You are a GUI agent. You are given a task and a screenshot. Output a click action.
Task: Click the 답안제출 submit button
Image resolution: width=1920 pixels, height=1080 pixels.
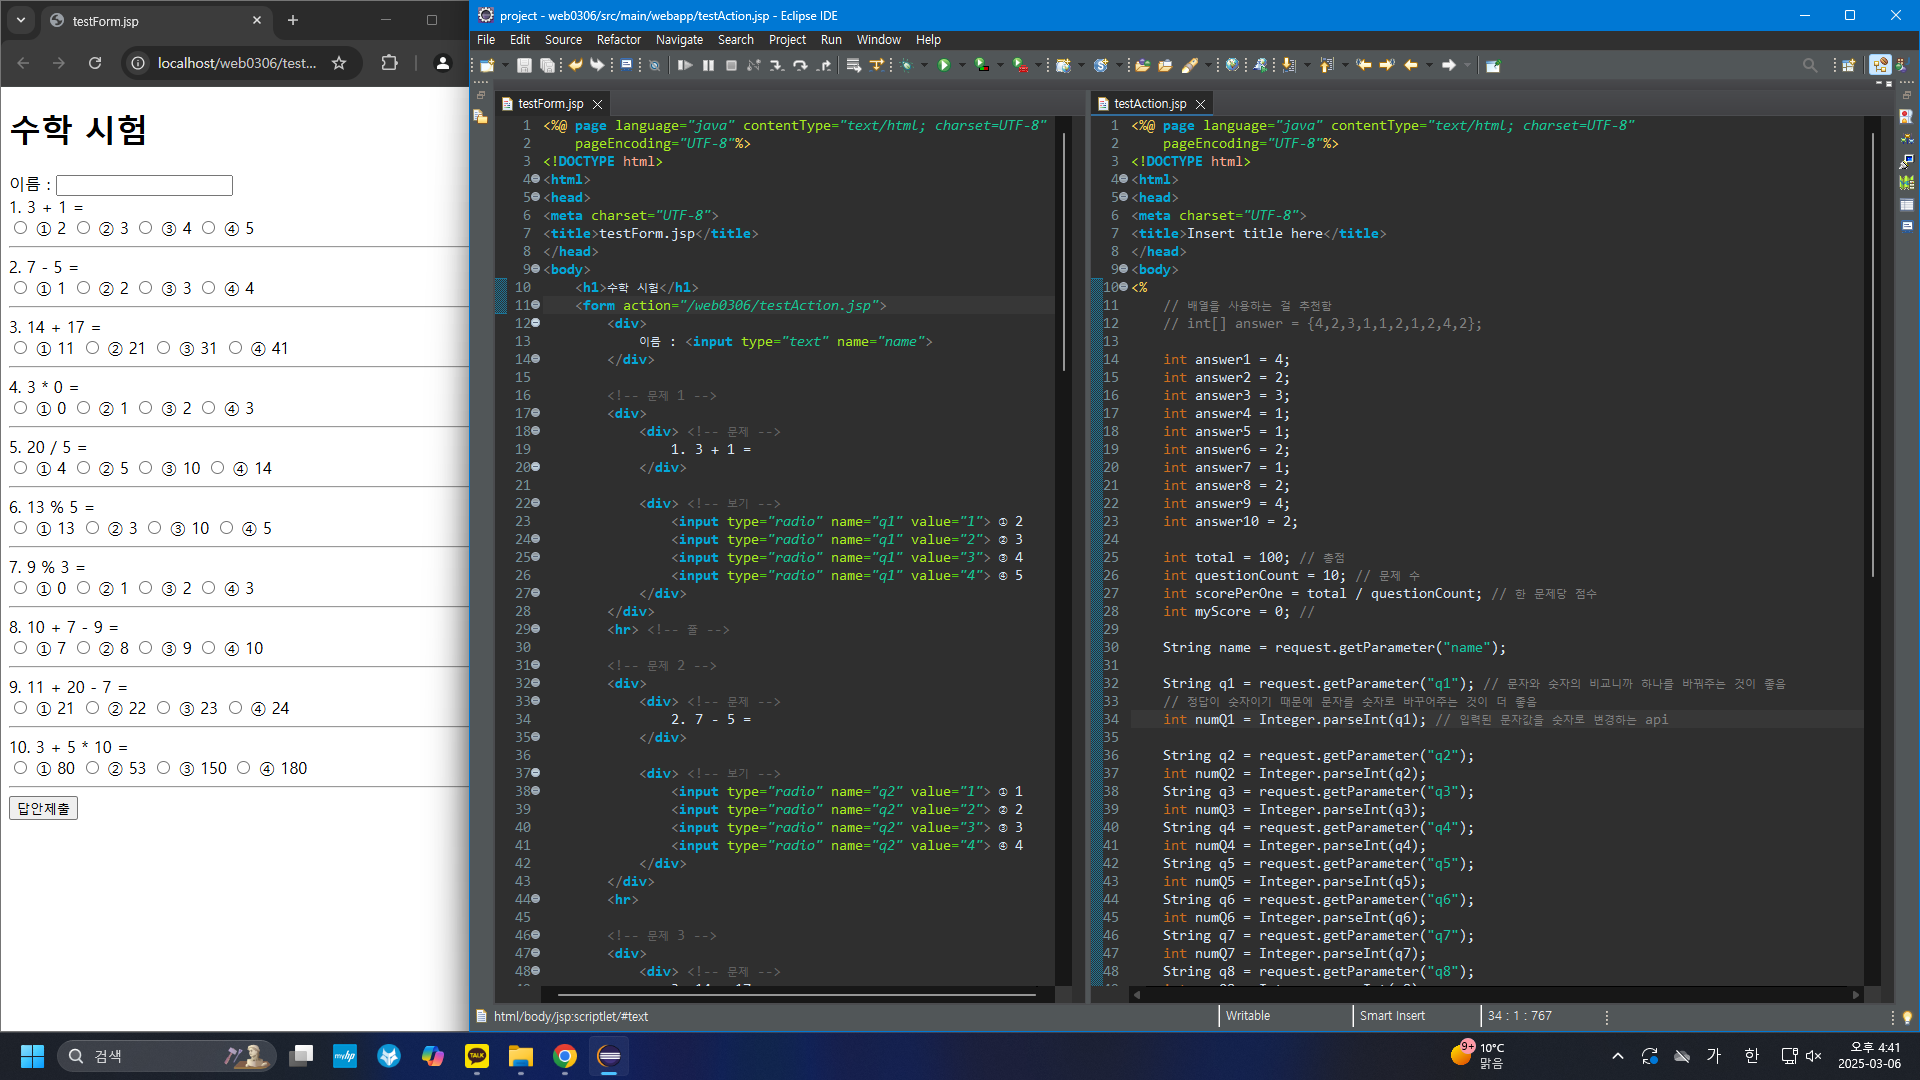(43, 808)
